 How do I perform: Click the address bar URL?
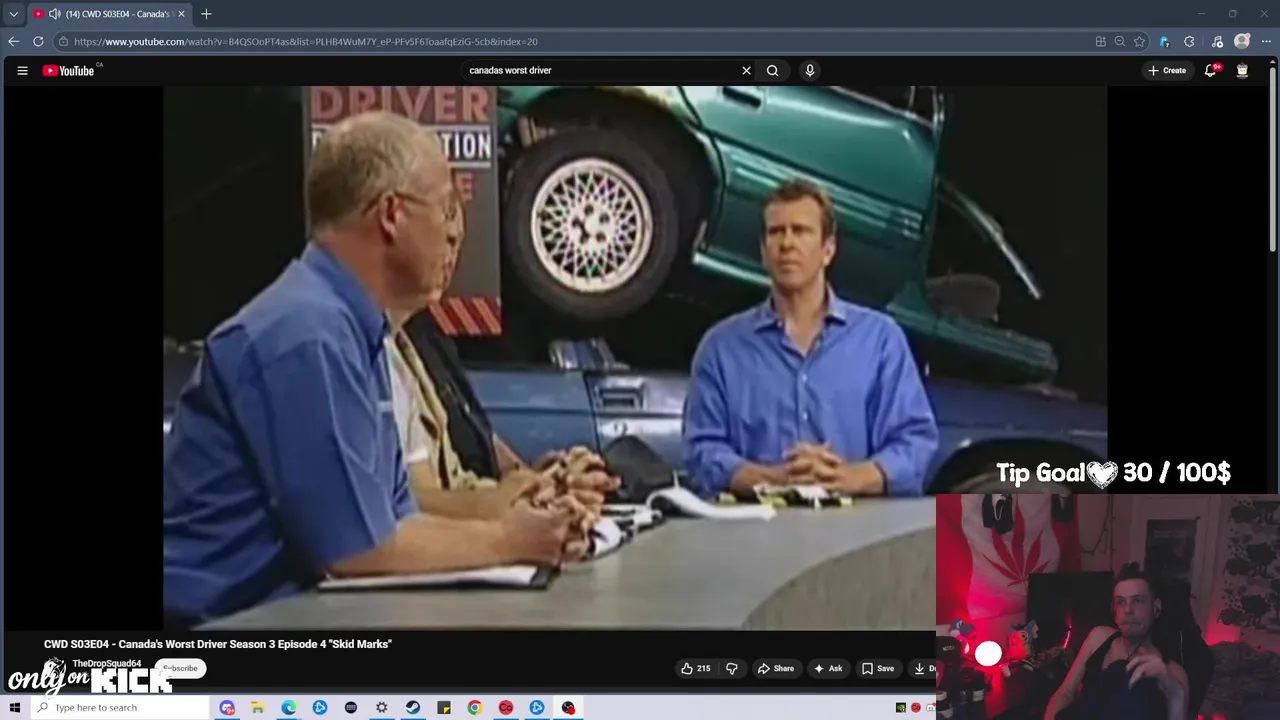click(305, 42)
